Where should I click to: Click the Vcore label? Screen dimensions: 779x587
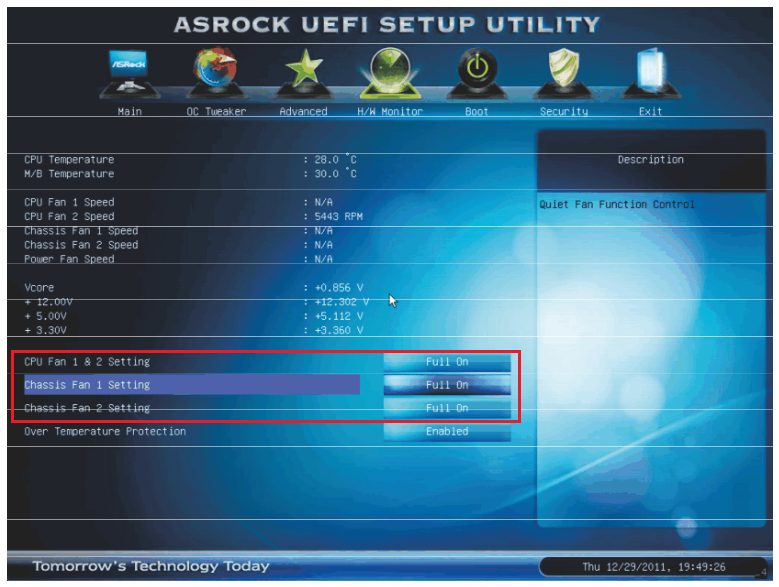(x=39, y=288)
